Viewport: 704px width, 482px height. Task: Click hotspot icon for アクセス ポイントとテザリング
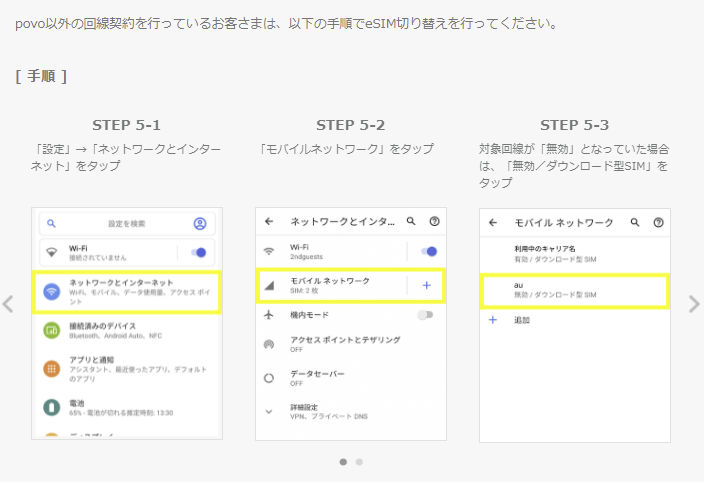(x=269, y=344)
